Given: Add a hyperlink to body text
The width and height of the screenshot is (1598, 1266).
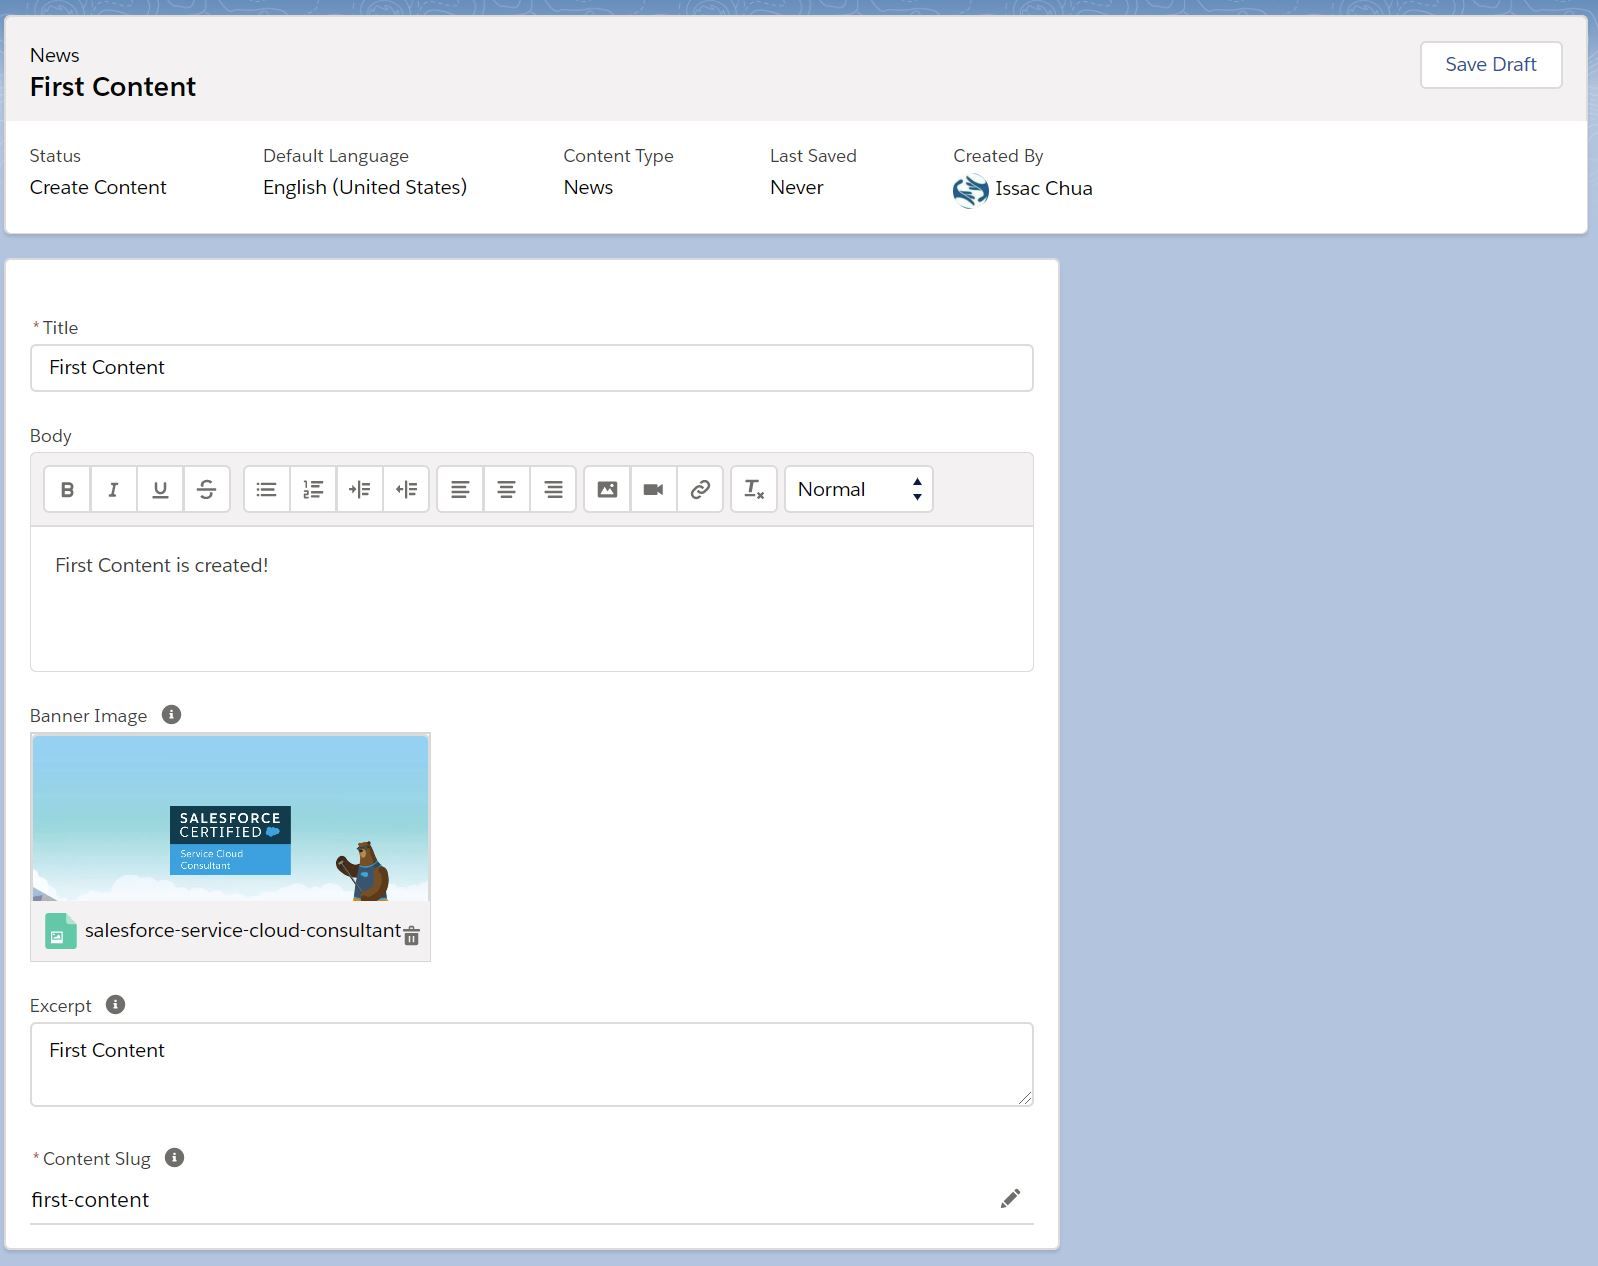Looking at the screenshot, I should (x=700, y=489).
